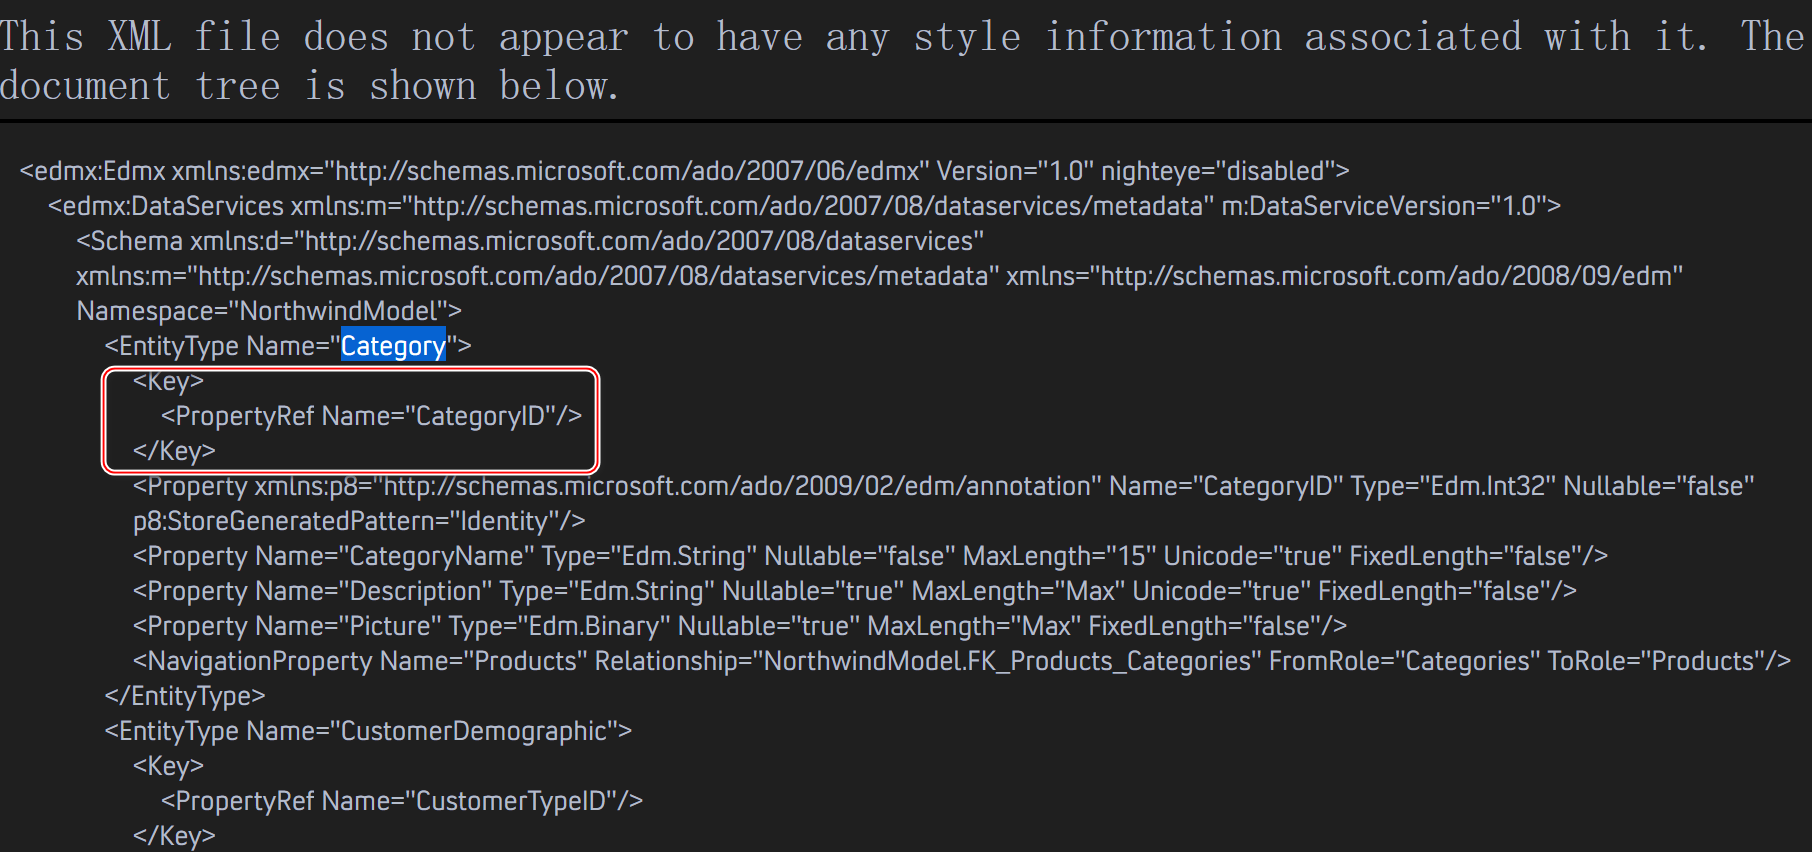The height and width of the screenshot is (852, 1812).
Task: Click Key tag under CustomerDemographic
Action: pyautogui.click(x=168, y=766)
